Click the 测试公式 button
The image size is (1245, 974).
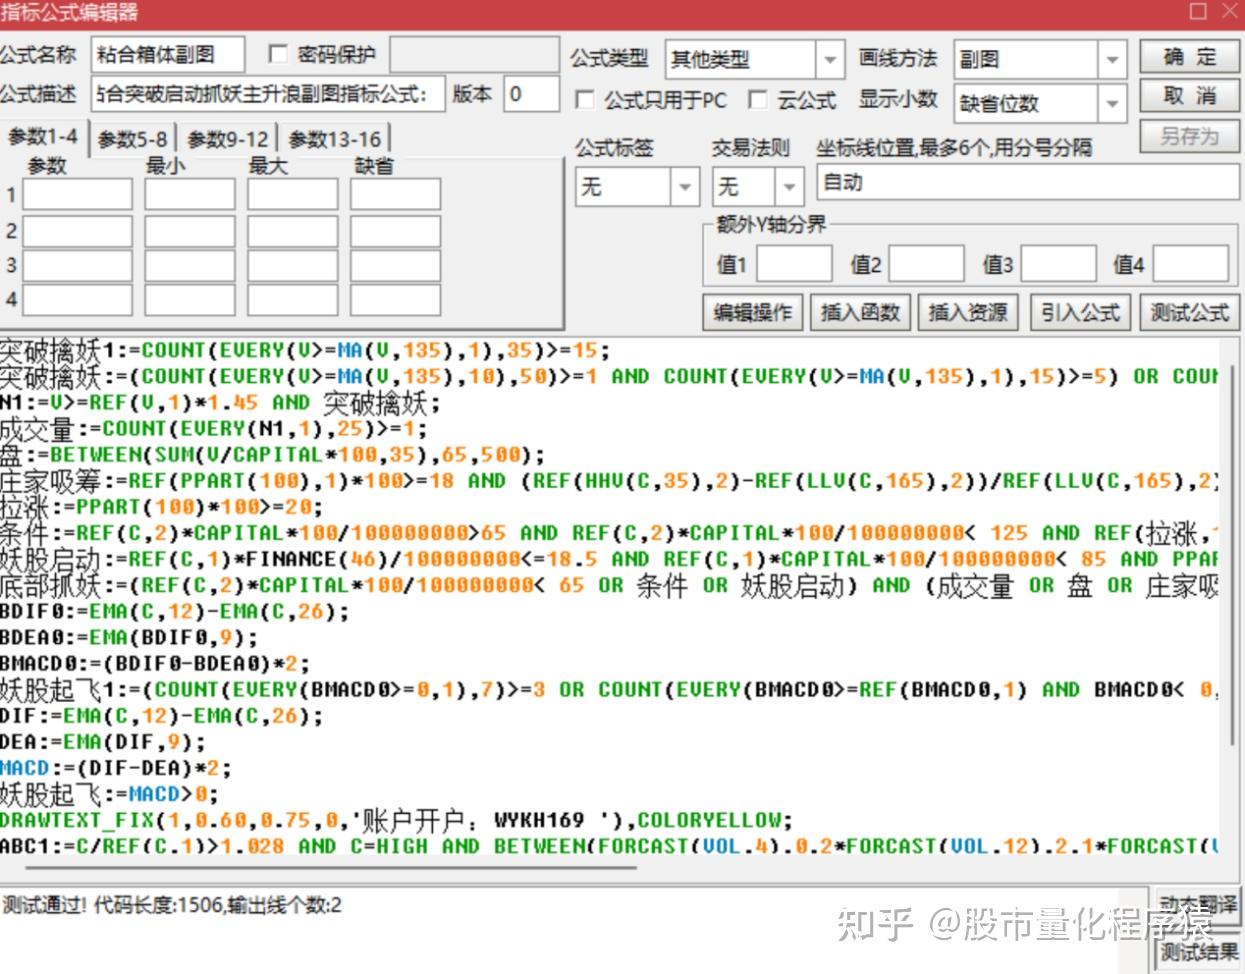click(x=1189, y=313)
